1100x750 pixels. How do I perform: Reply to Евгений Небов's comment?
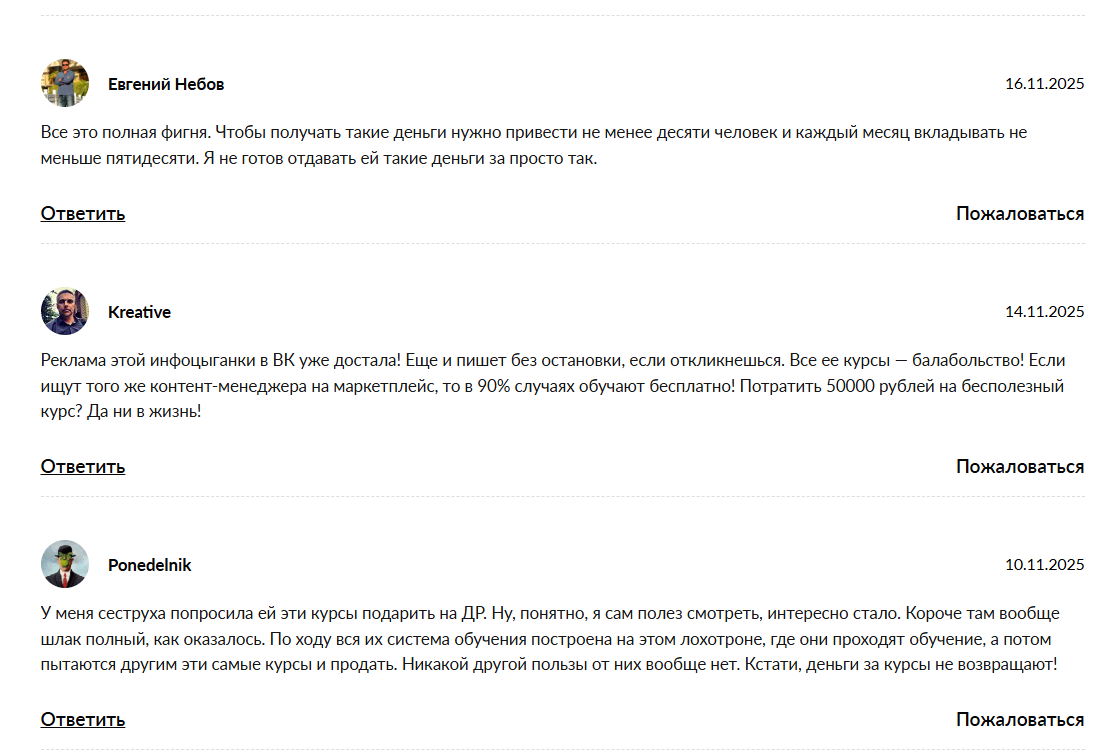pyautogui.click(x=83, y=213)
